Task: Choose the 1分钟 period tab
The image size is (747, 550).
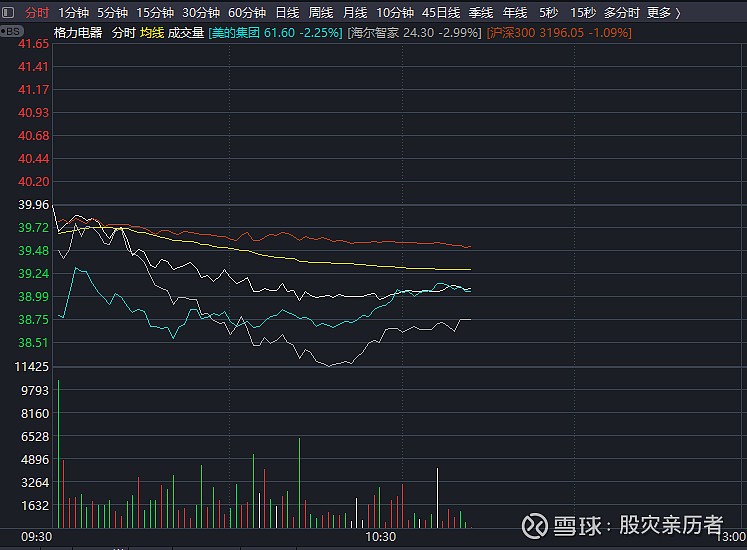Action: [x=73, y=13]
